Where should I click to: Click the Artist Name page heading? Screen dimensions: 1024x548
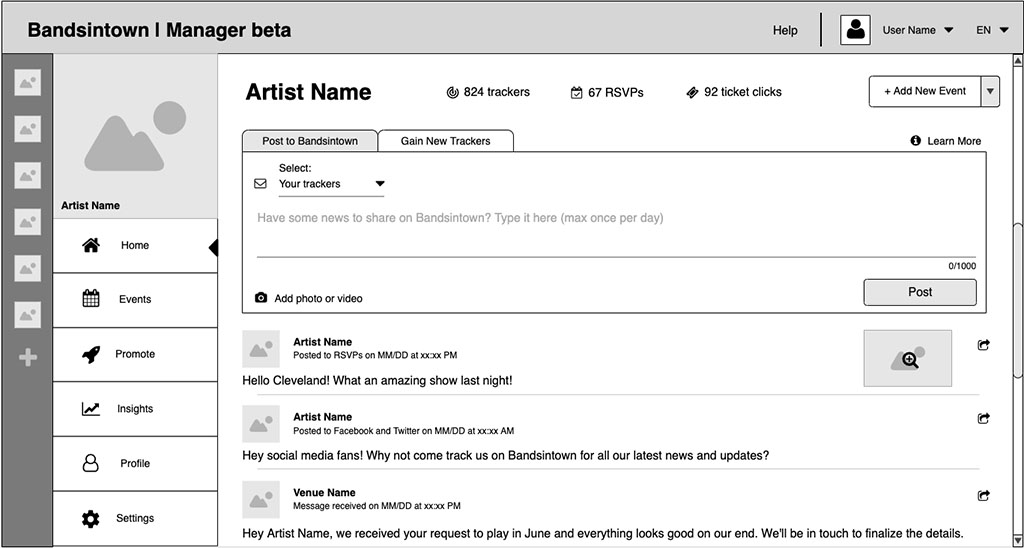[308, 92]
